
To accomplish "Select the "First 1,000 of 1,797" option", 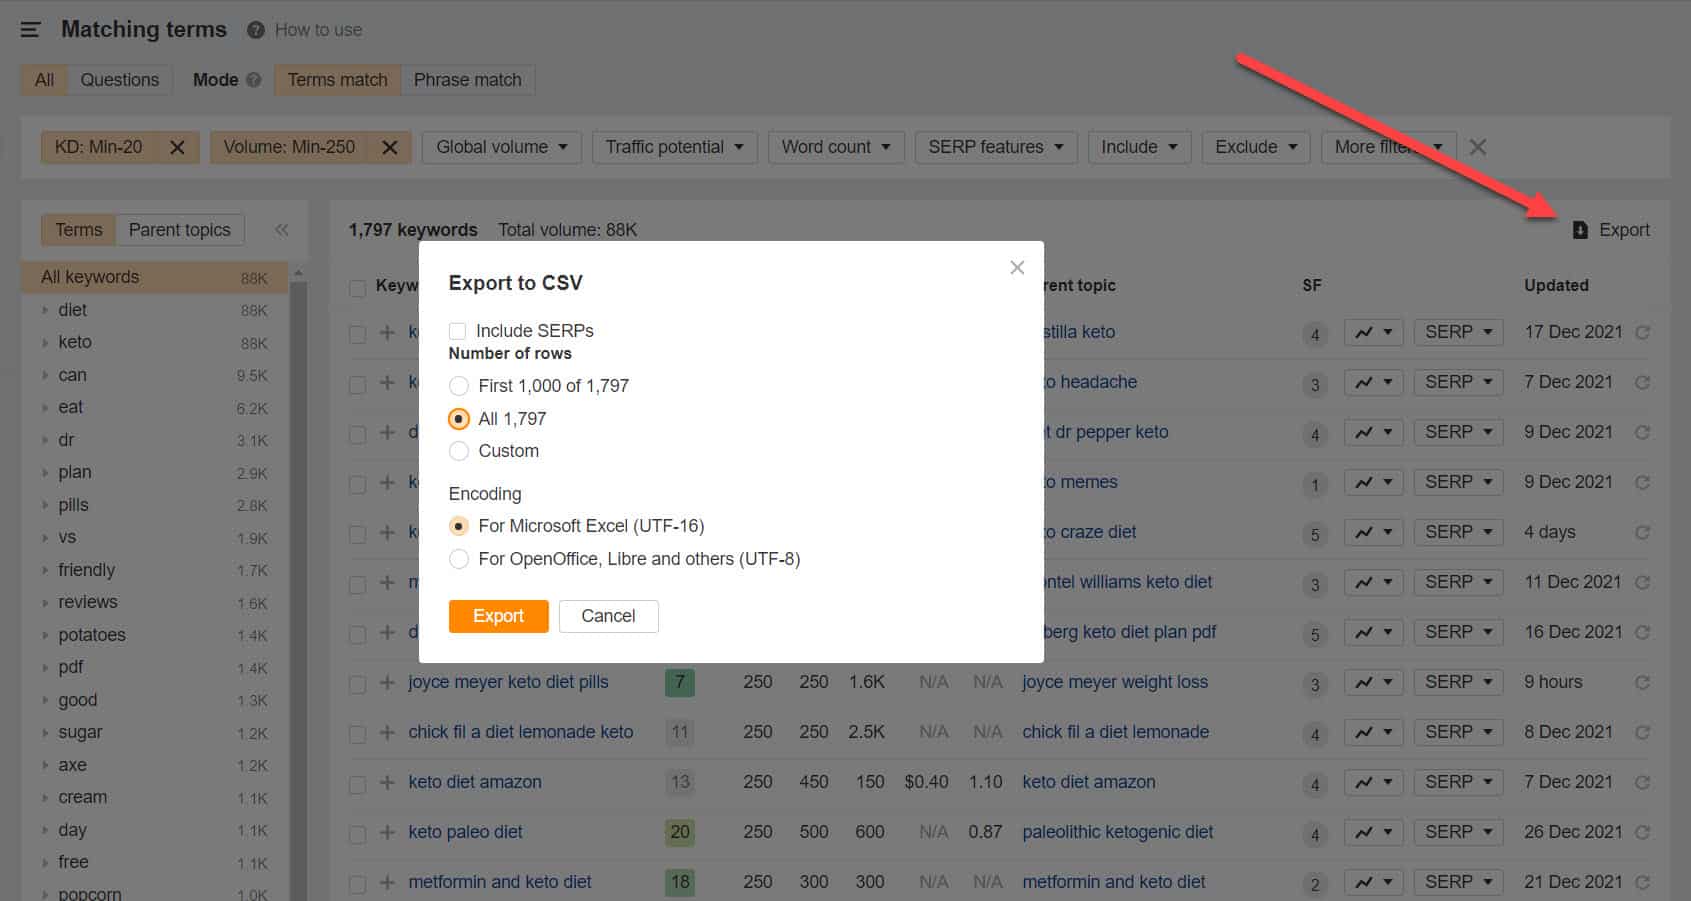I will (x=459, y=385).
